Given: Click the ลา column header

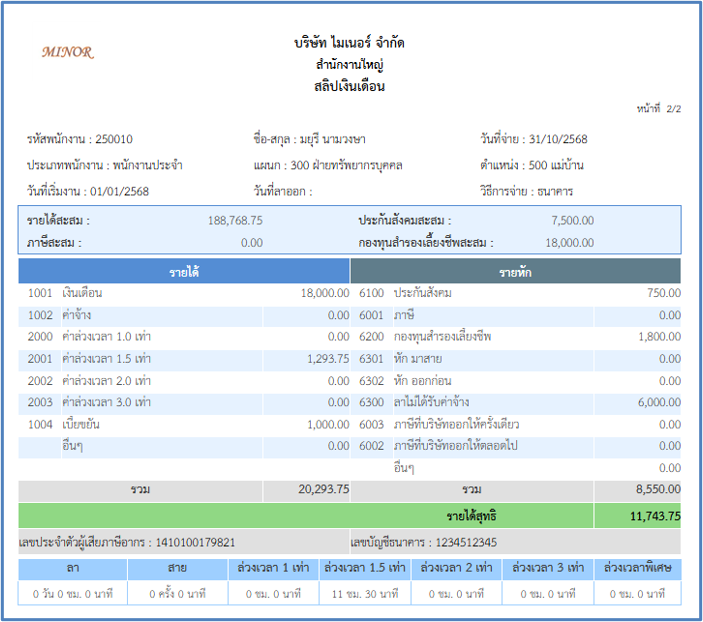Looking at the screenshot, I should [73, 568].
